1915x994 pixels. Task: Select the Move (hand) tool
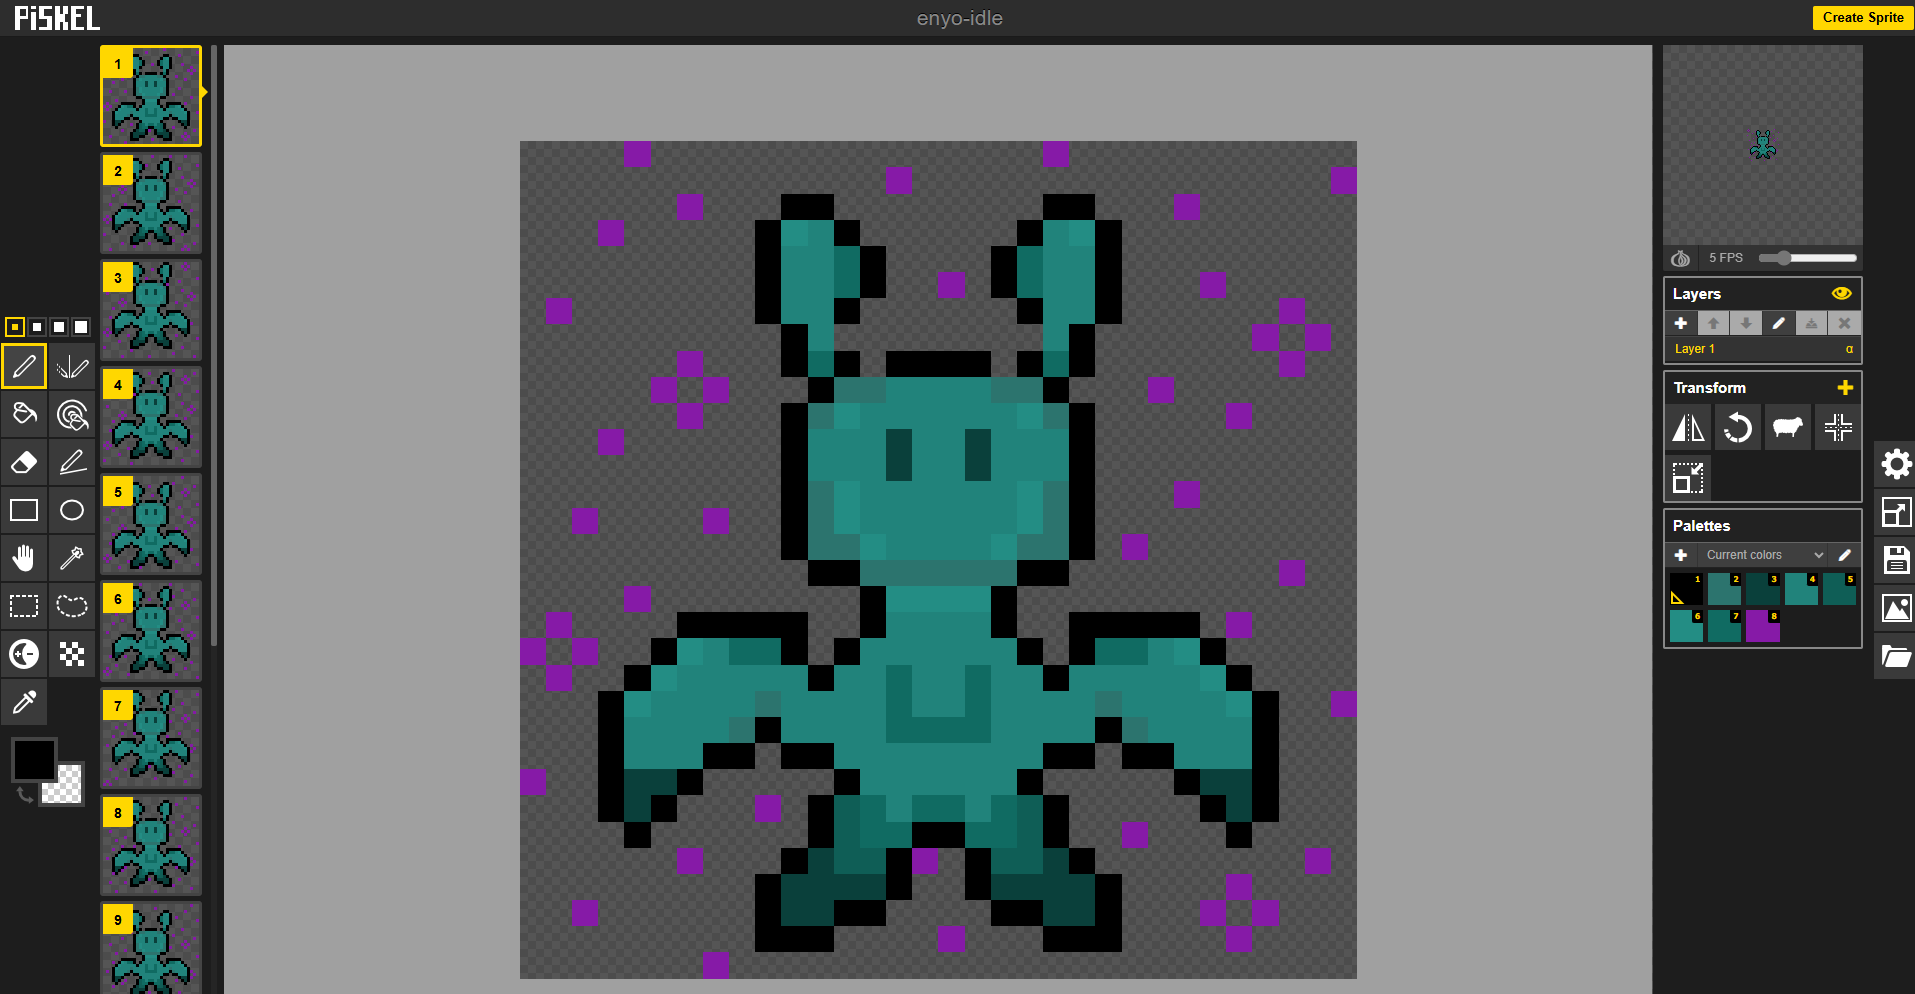24,558
